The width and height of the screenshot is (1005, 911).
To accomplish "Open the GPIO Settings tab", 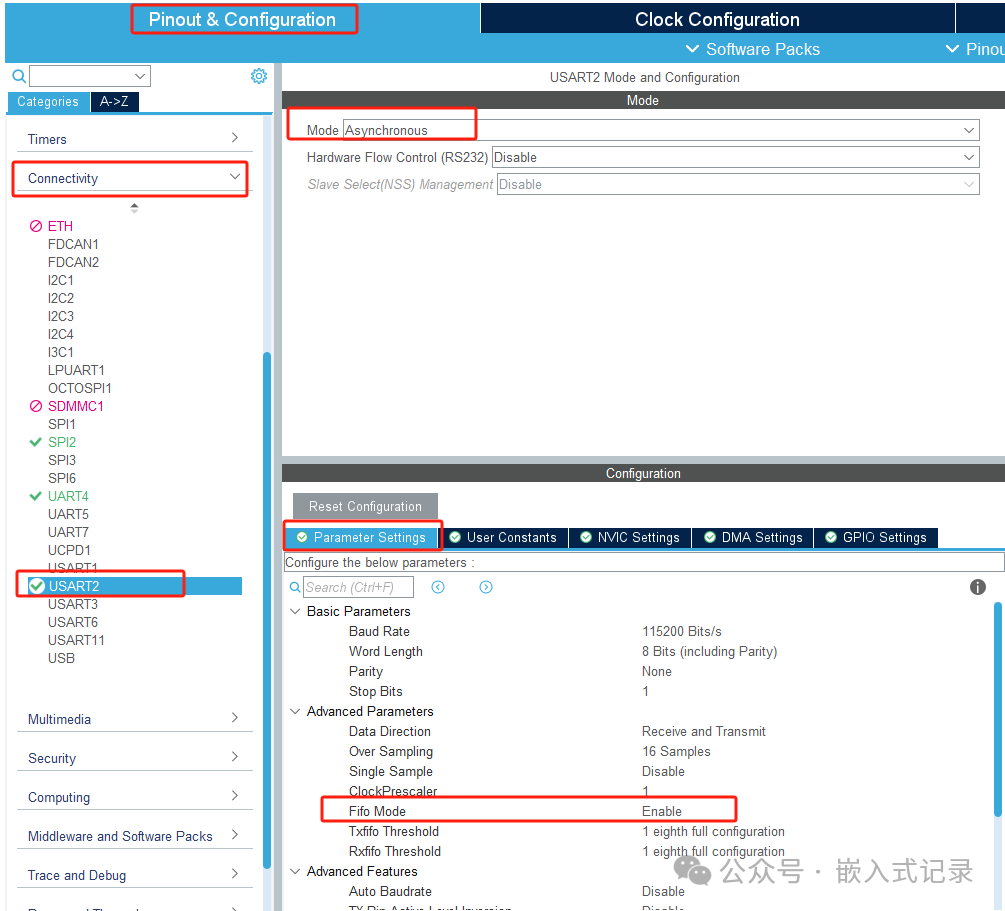I will click(876, 537).
